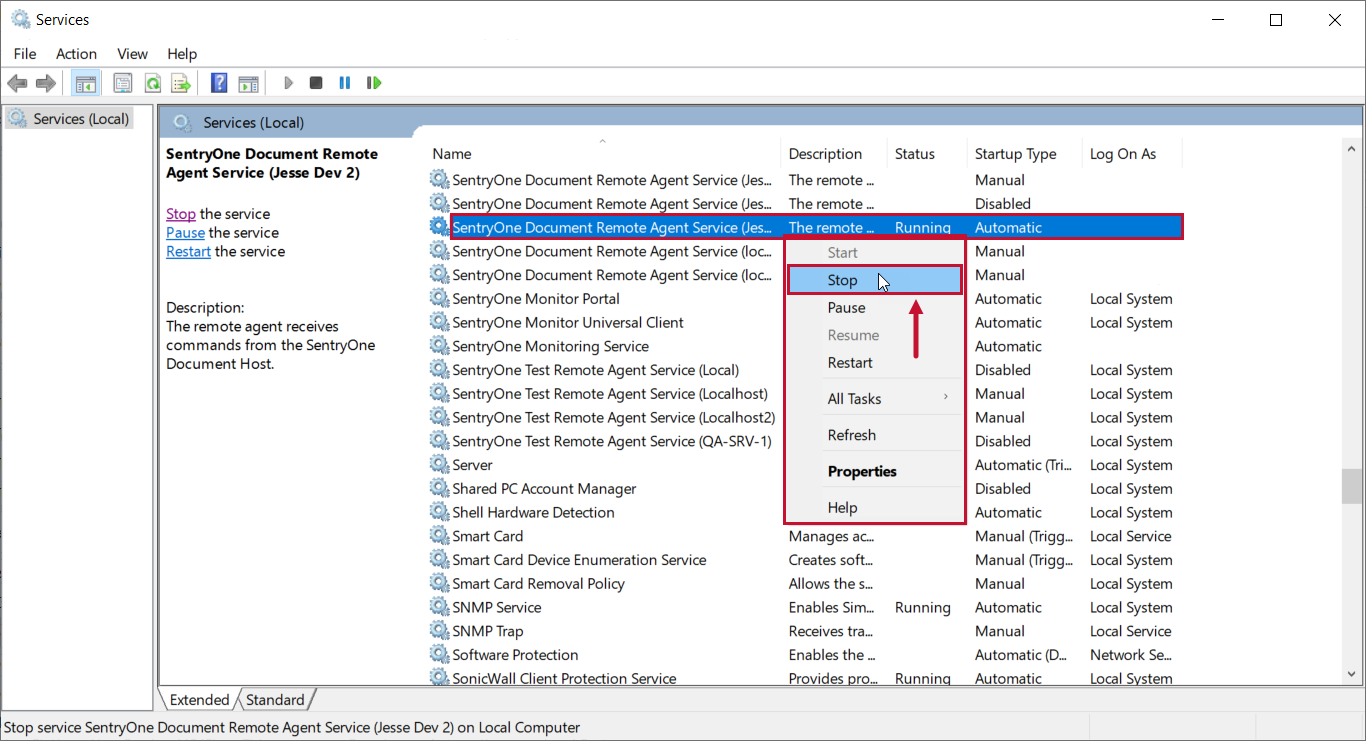This screenshot has height=741, width=1366.
Task: Expand the All Tasks submenu
Action: (874, 399)
